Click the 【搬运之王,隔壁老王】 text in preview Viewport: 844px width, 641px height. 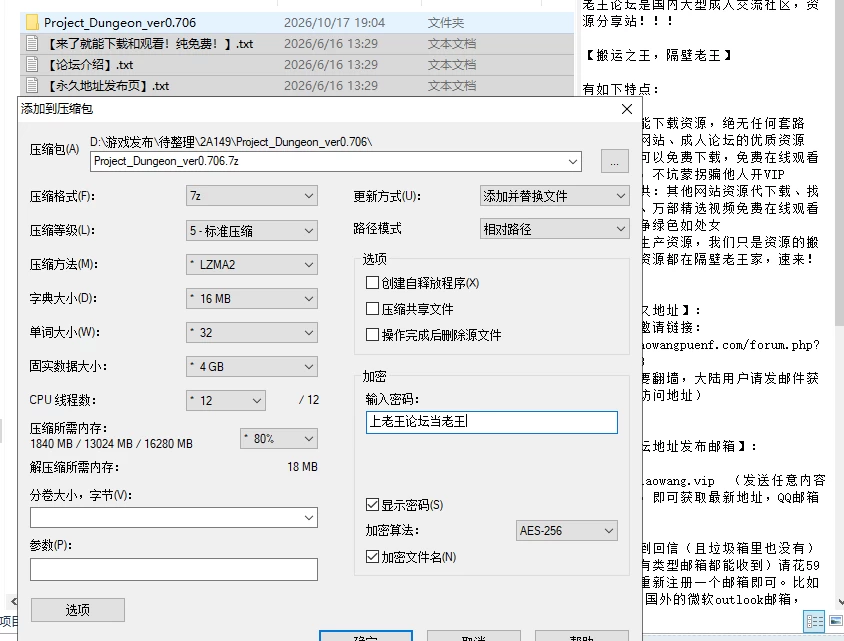658,55
